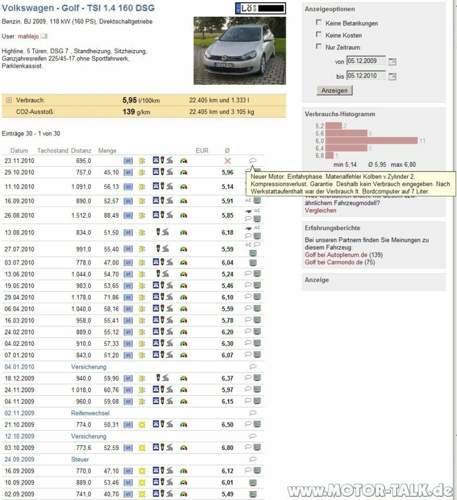Click fuel type icon in 29.10.2010 row
Image resolution: width=457 pixels, height=500 pixels.
pyautogui.click(x=128, y=172)
